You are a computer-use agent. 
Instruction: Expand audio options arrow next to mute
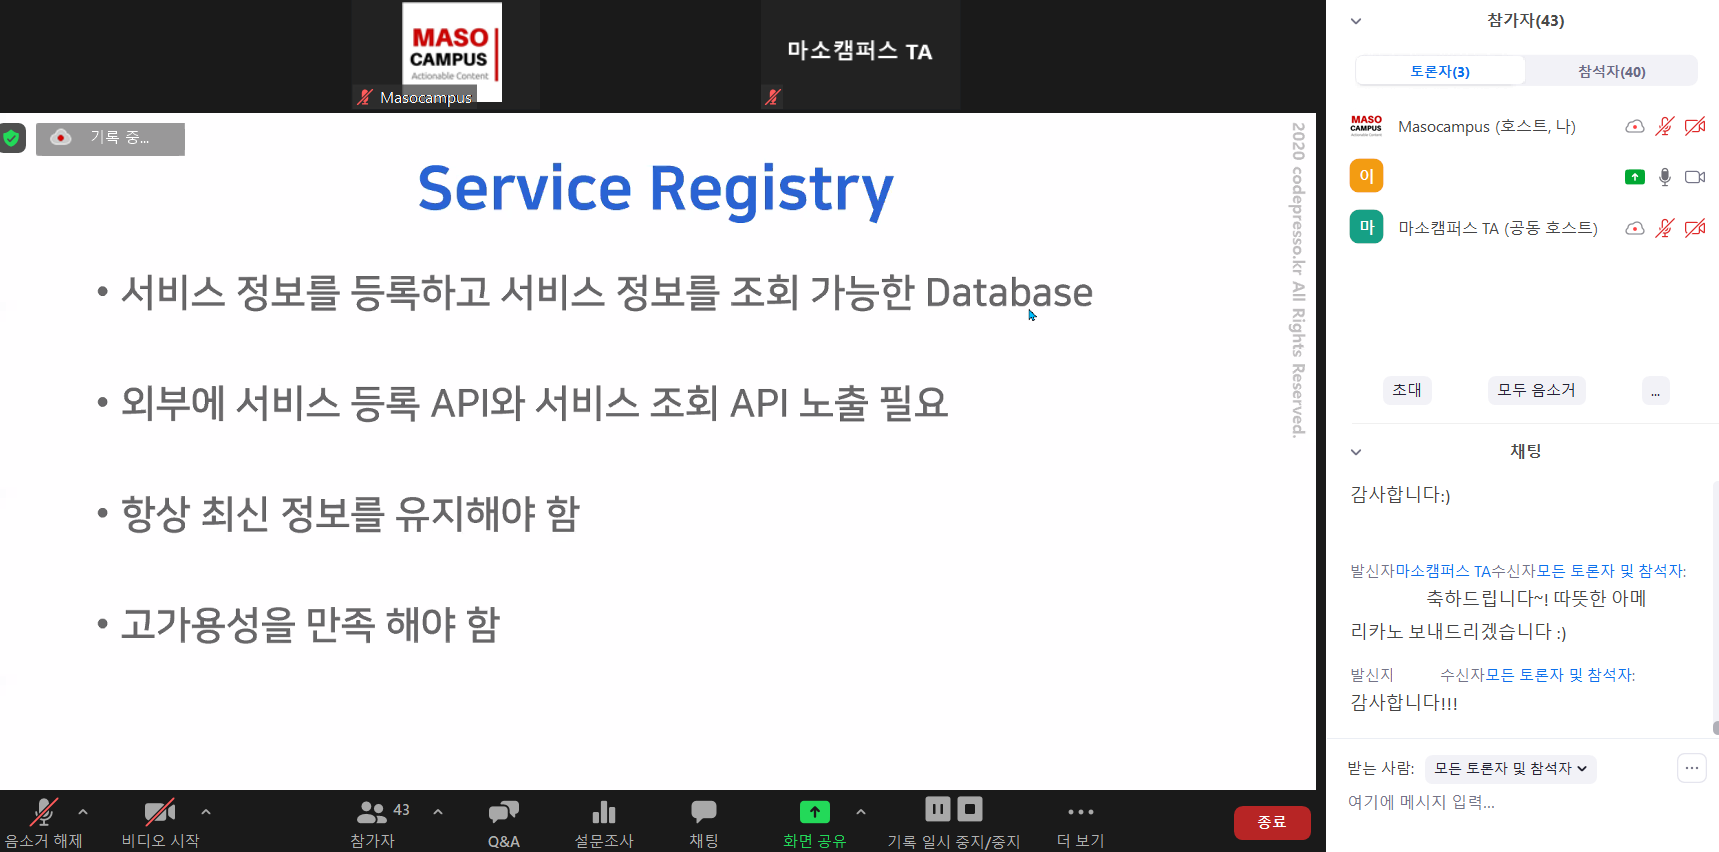coord(83,812)
